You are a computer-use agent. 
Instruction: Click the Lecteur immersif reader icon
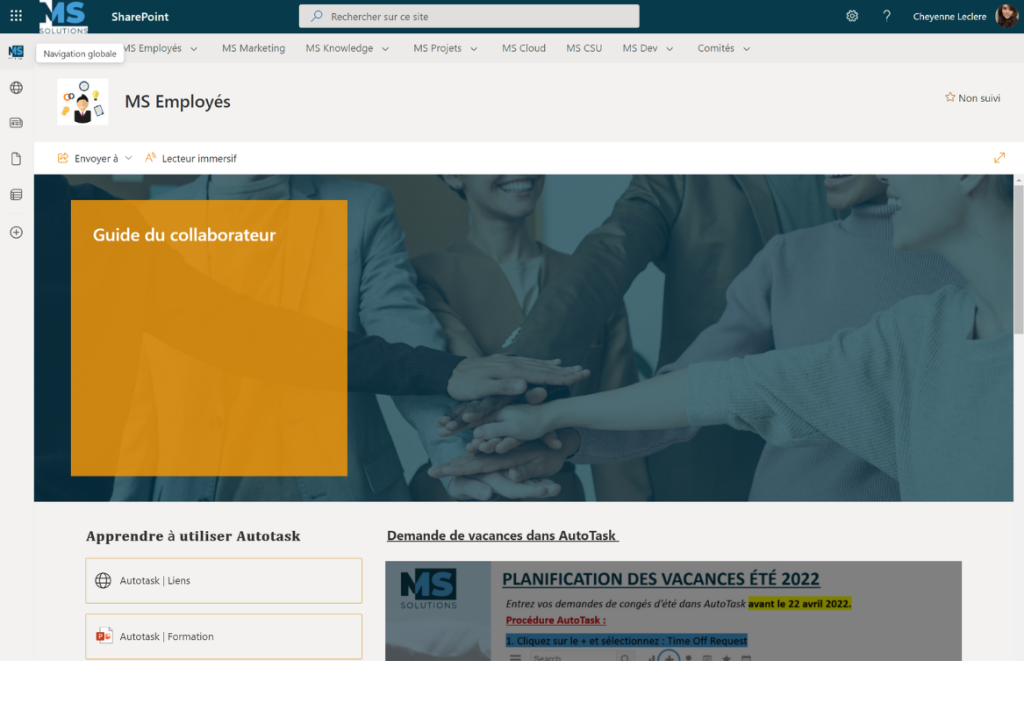[150, 157]
